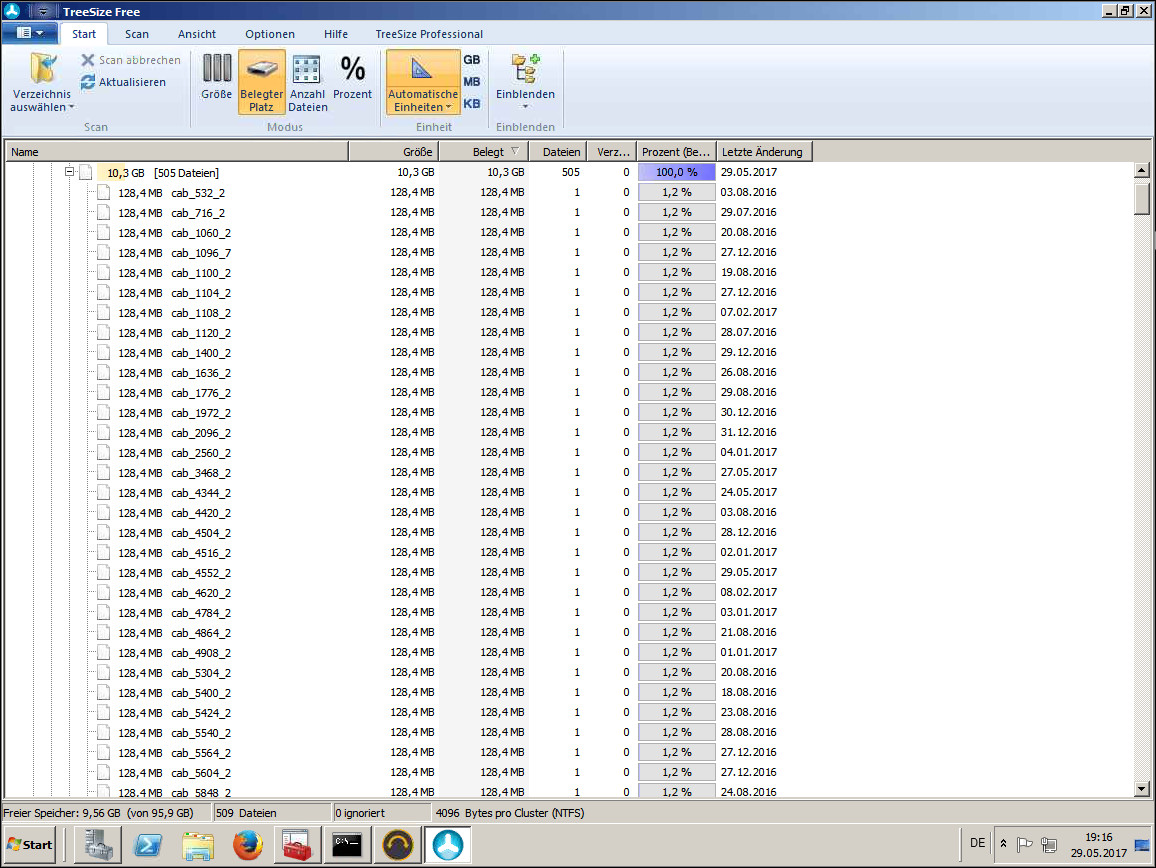Click file icon of cab_5304_2
The height and width of the screenshot is (868, 1156).
click(103, 673)
